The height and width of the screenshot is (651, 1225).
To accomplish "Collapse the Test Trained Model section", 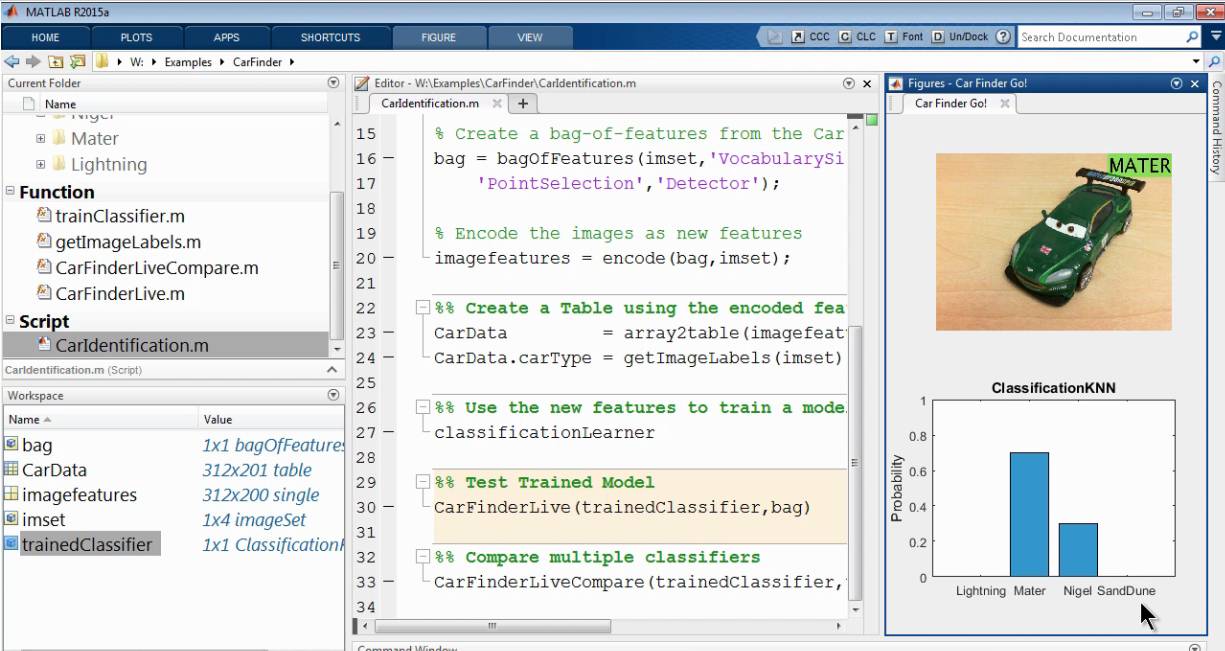I will pos(422,482).
